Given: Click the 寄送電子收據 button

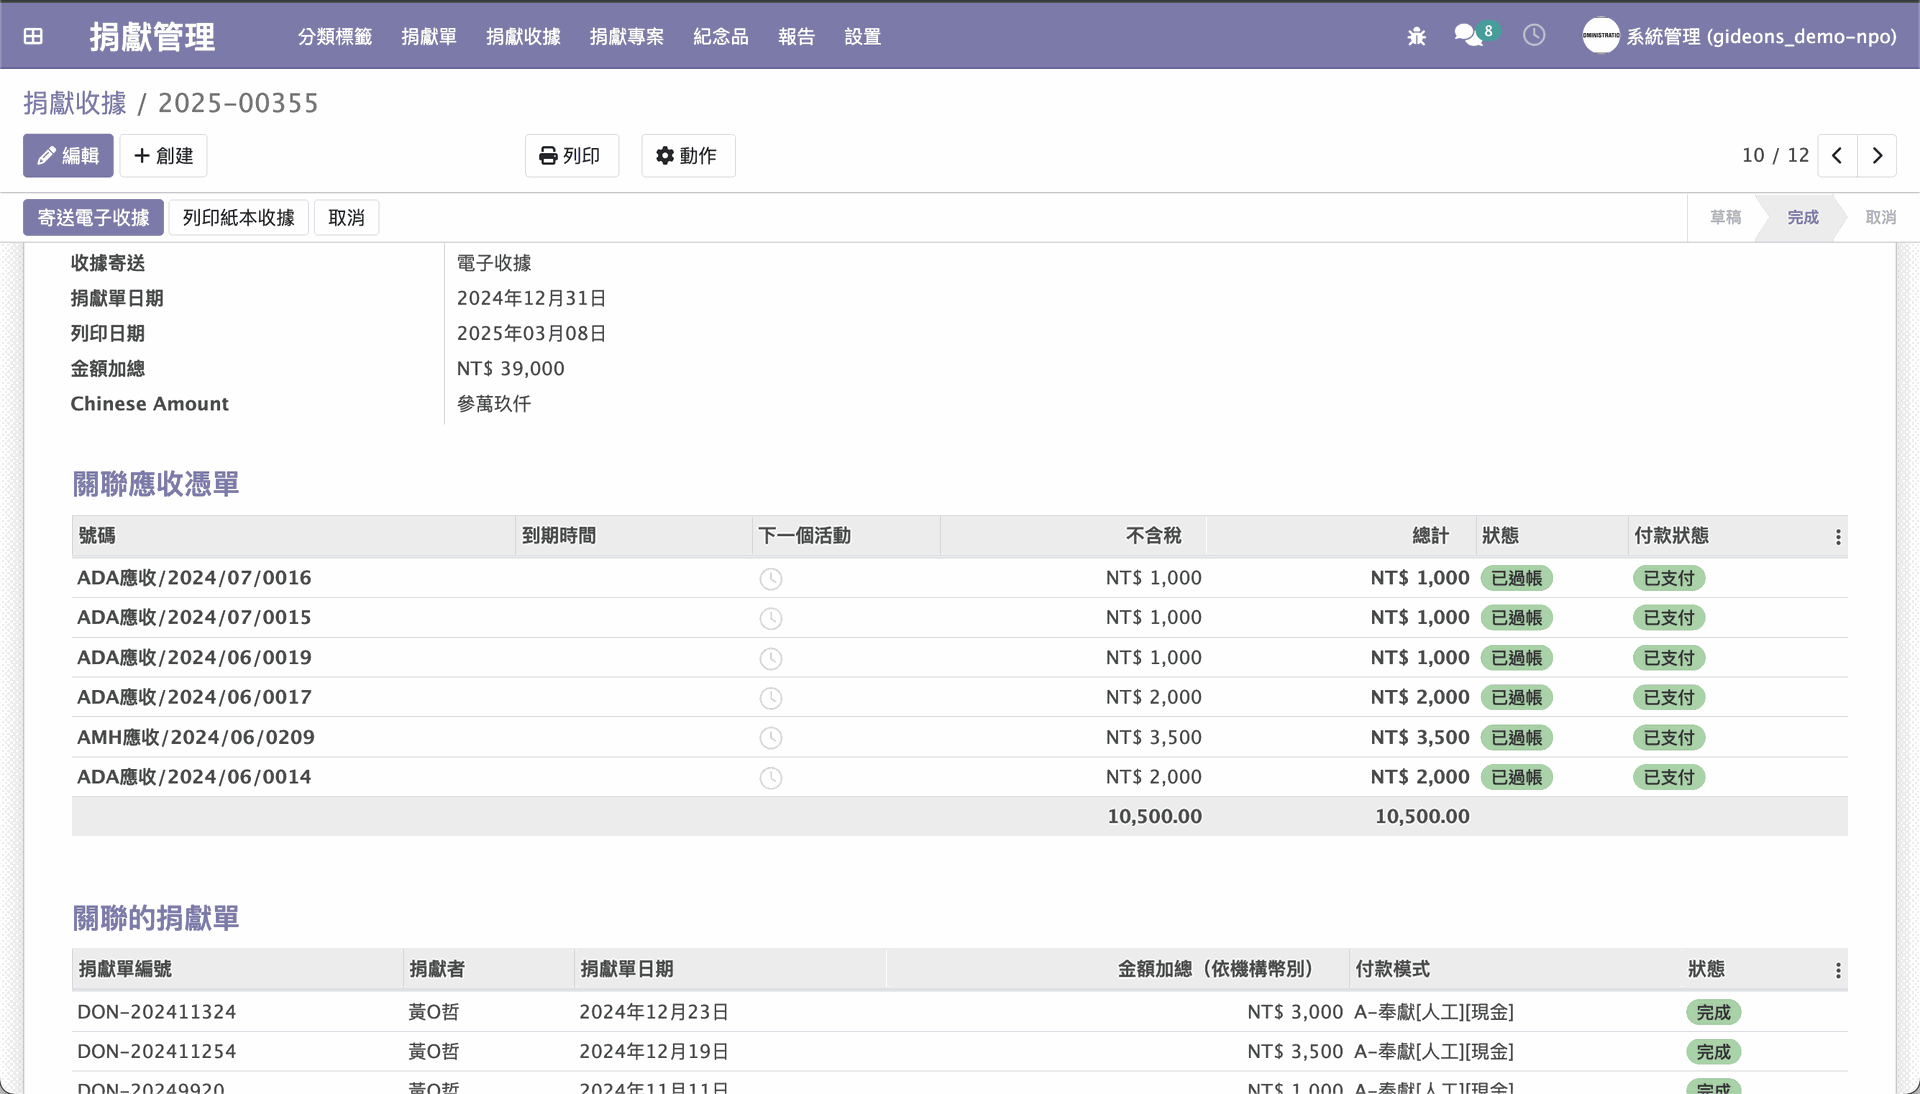Looking at the screenshot, I should pos(93,218).
